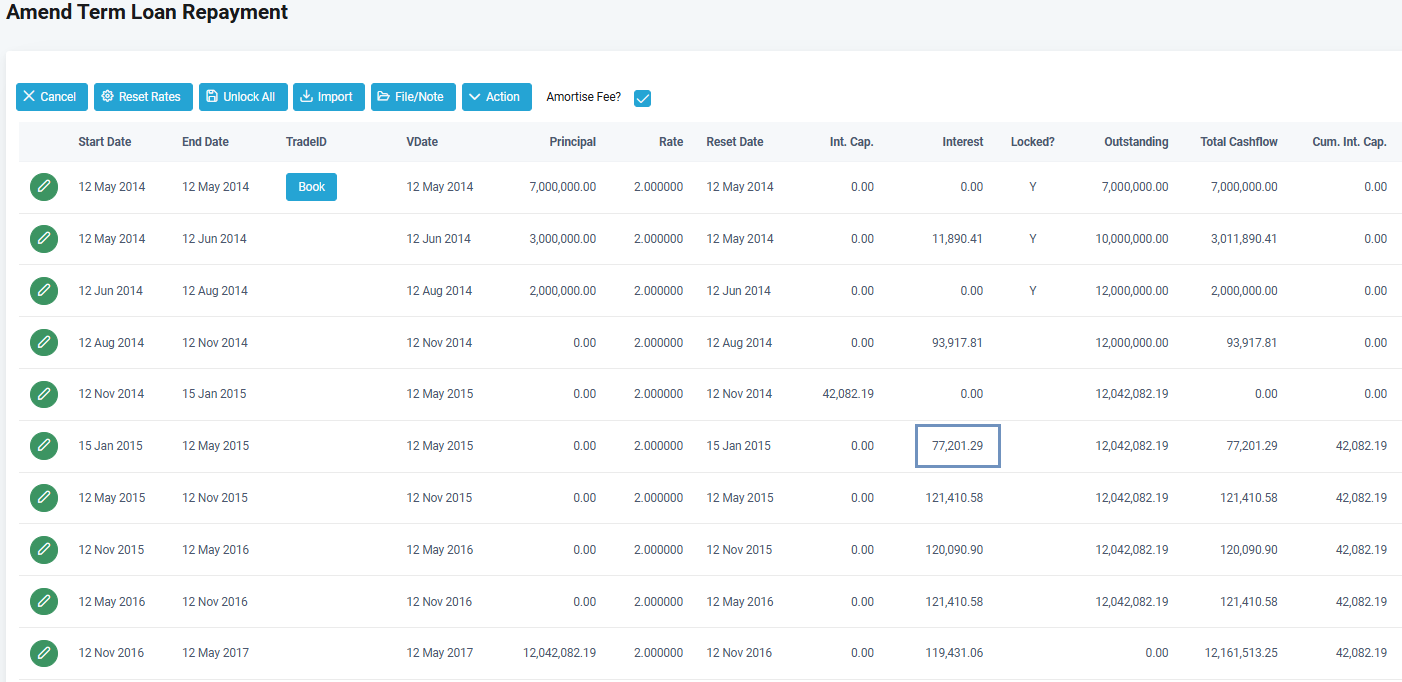Click the Outstanding column header
The width and height of the screenshot is (1402, 682).
1135,142
